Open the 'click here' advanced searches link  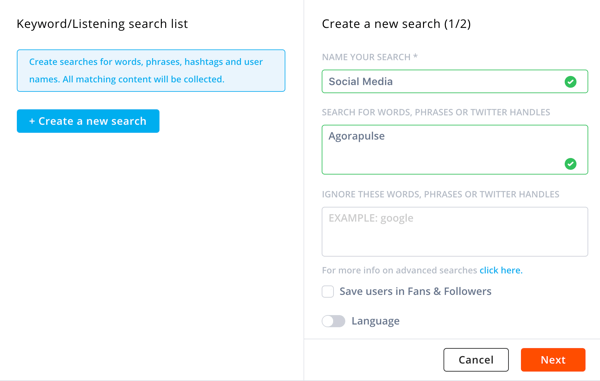point(501,270)
